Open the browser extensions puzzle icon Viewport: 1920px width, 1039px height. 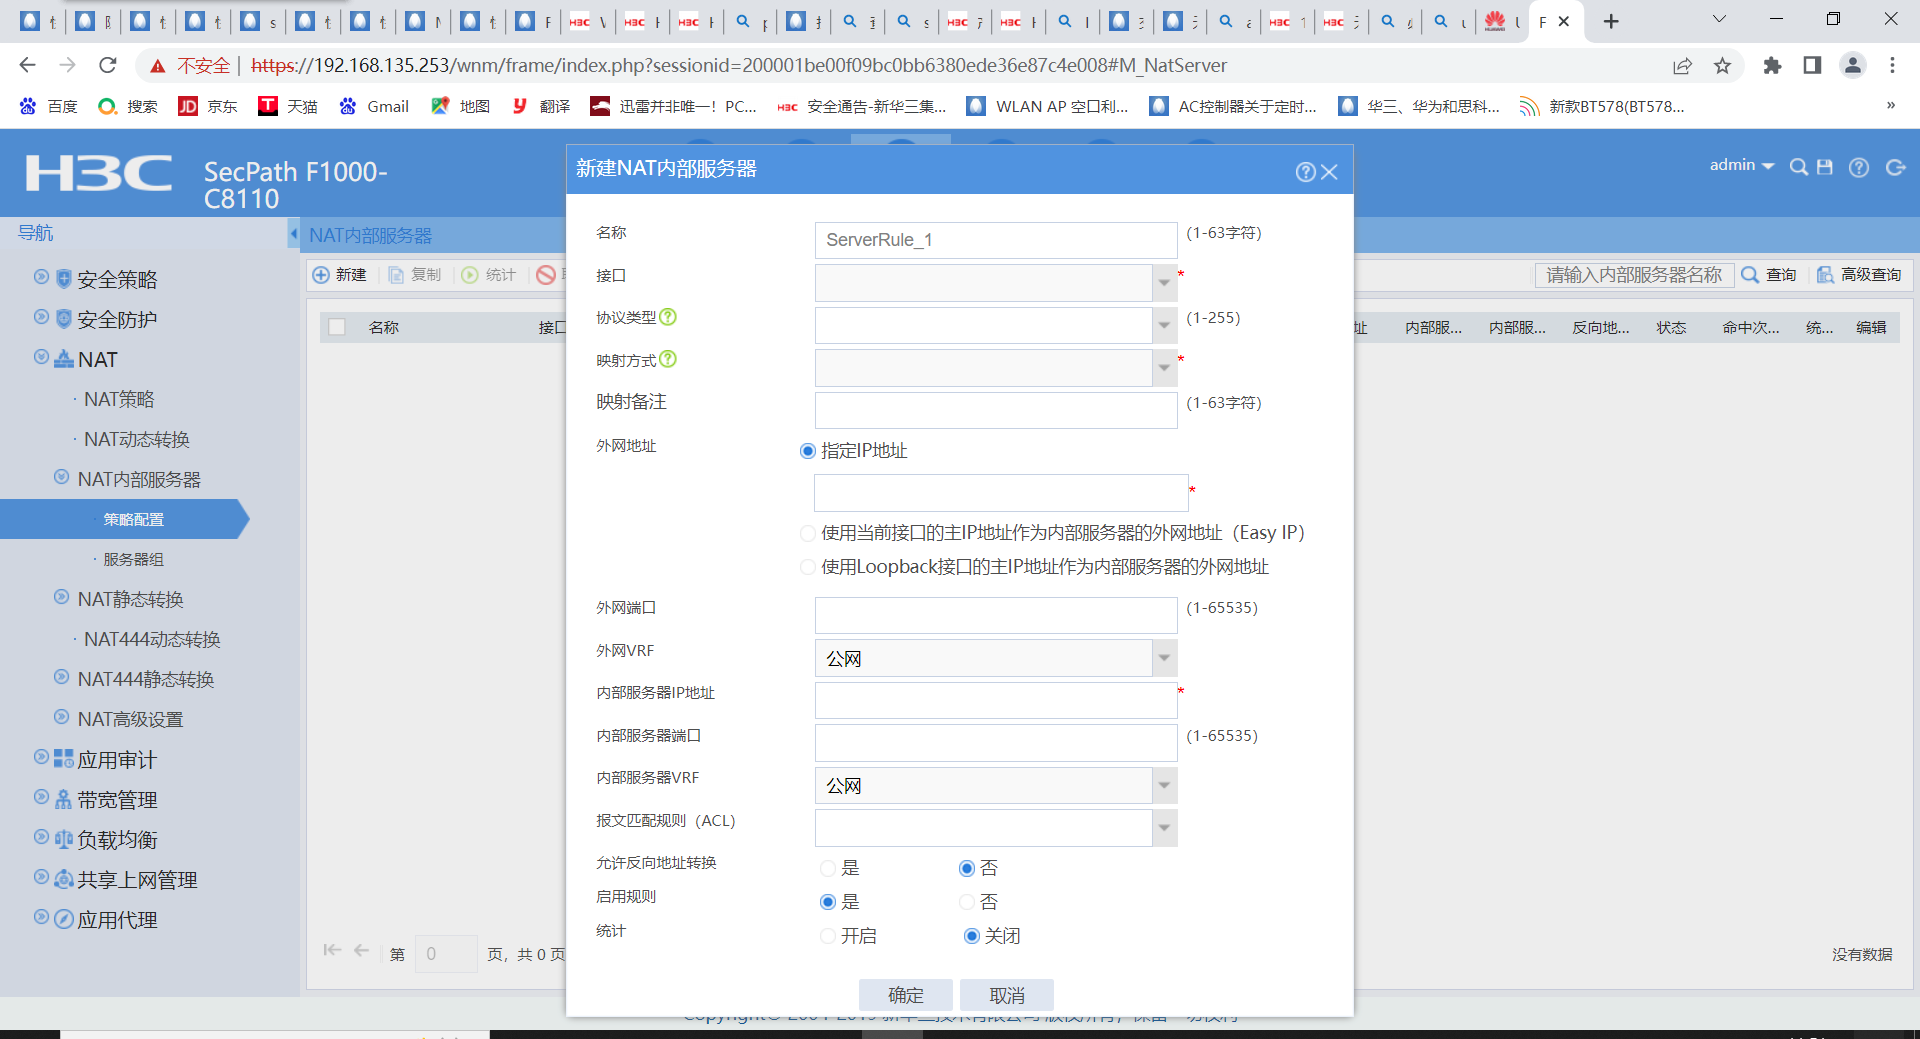1772,66
